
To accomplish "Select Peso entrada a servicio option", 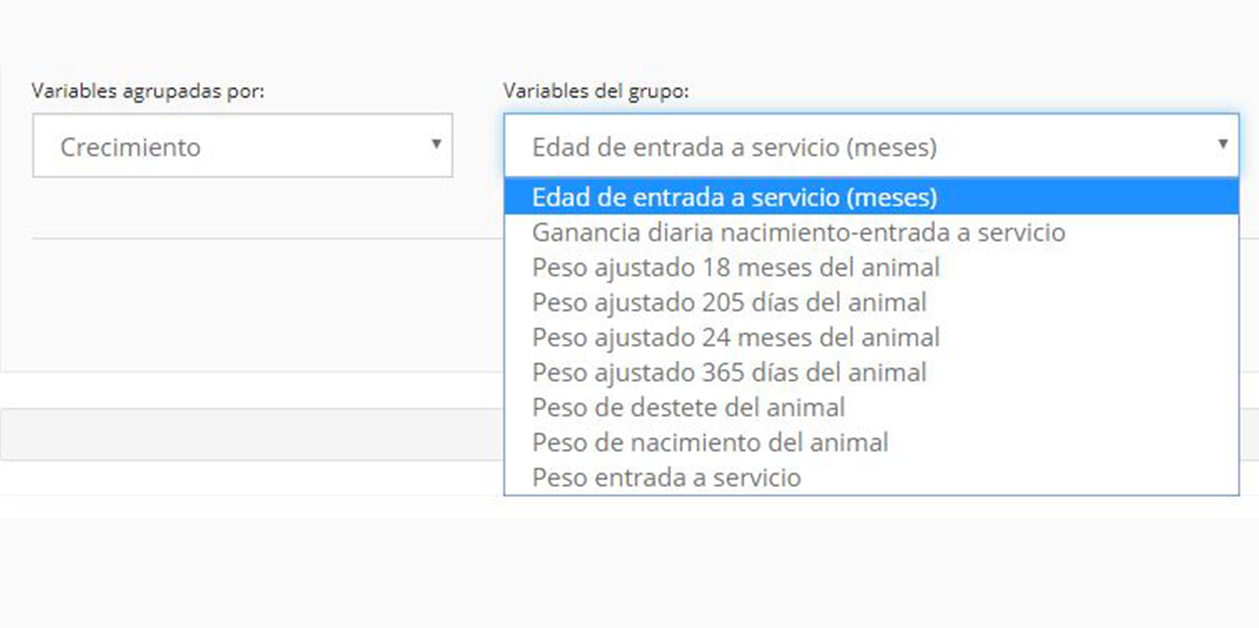I will (871, 477).
